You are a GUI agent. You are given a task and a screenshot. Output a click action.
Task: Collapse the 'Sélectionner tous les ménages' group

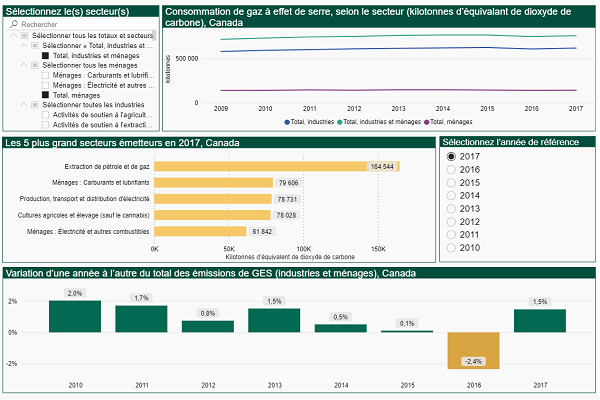24,65
